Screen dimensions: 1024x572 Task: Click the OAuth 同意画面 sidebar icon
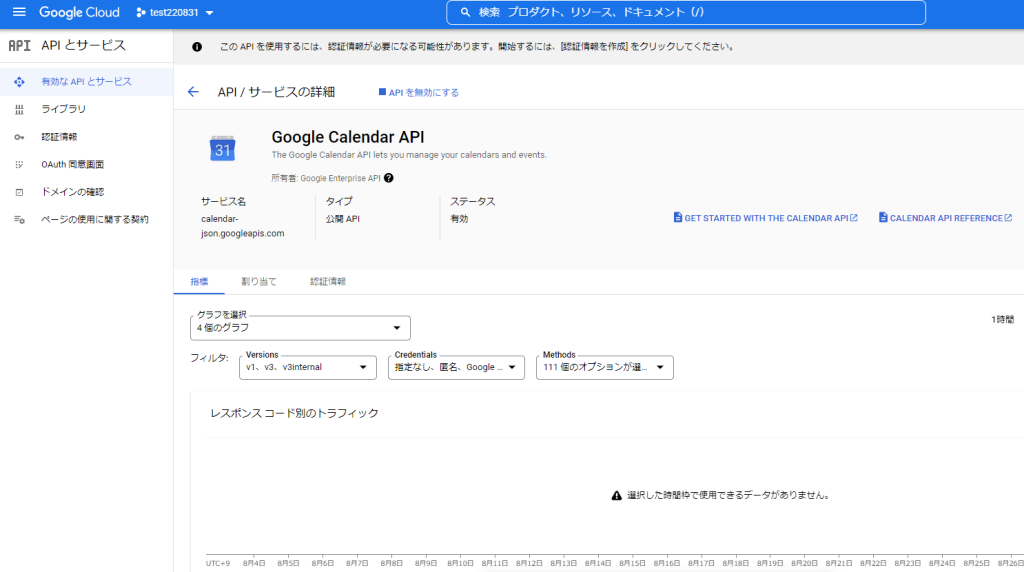tap(19, 164)
